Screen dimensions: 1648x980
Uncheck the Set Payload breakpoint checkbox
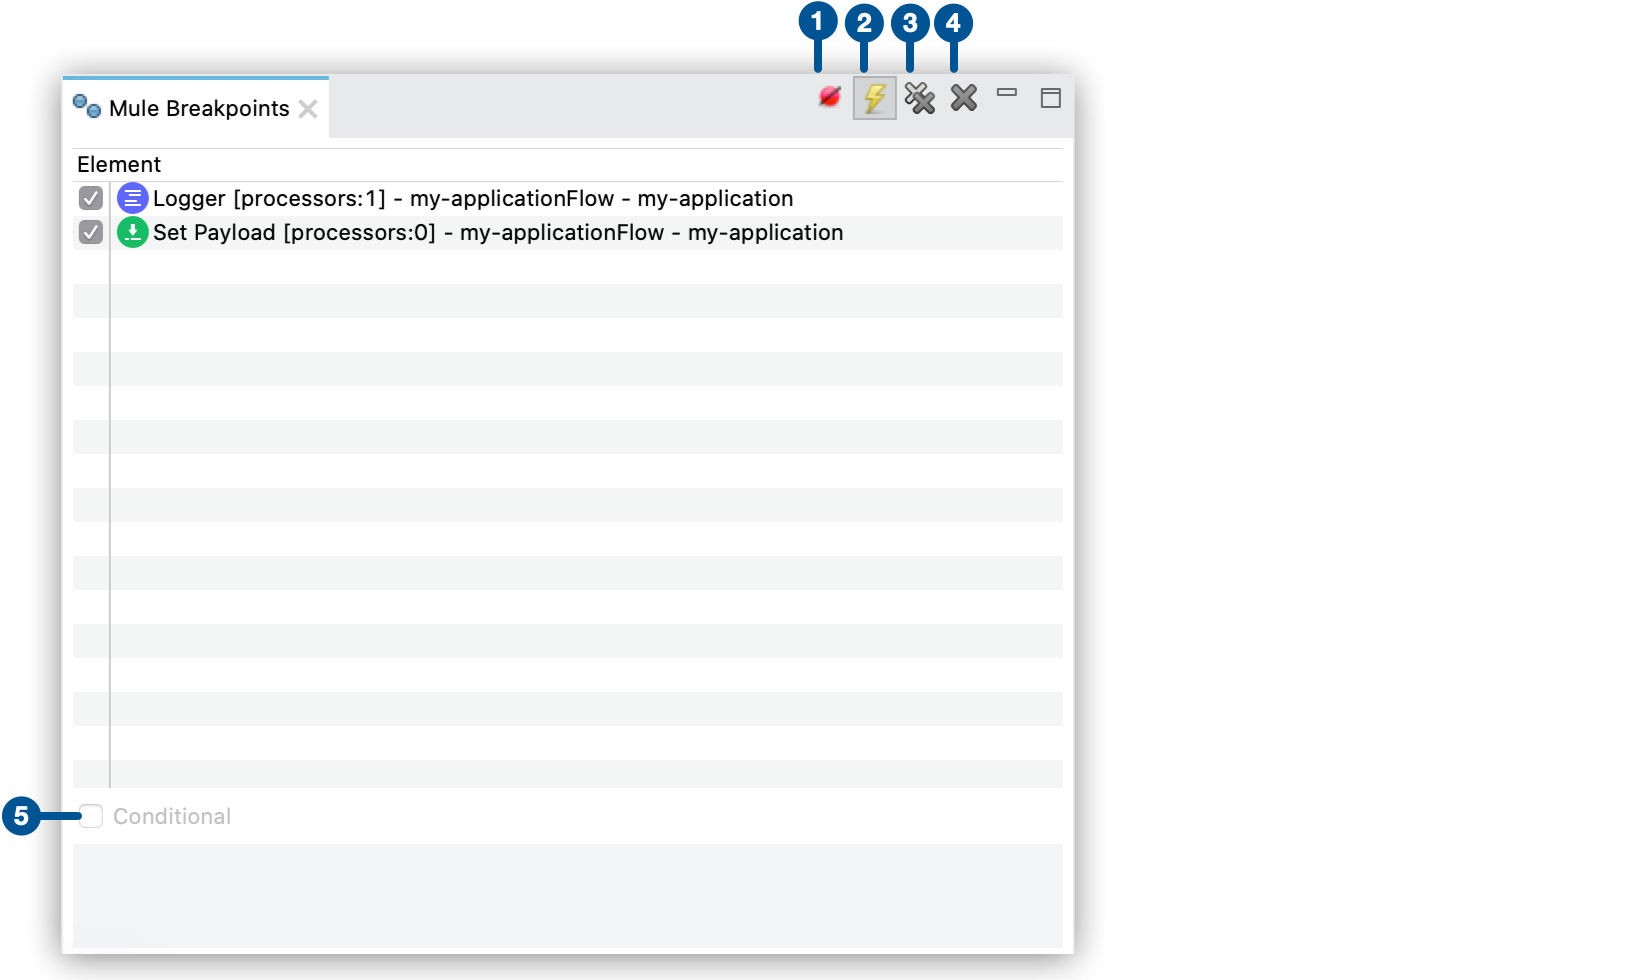coord(91,232)
